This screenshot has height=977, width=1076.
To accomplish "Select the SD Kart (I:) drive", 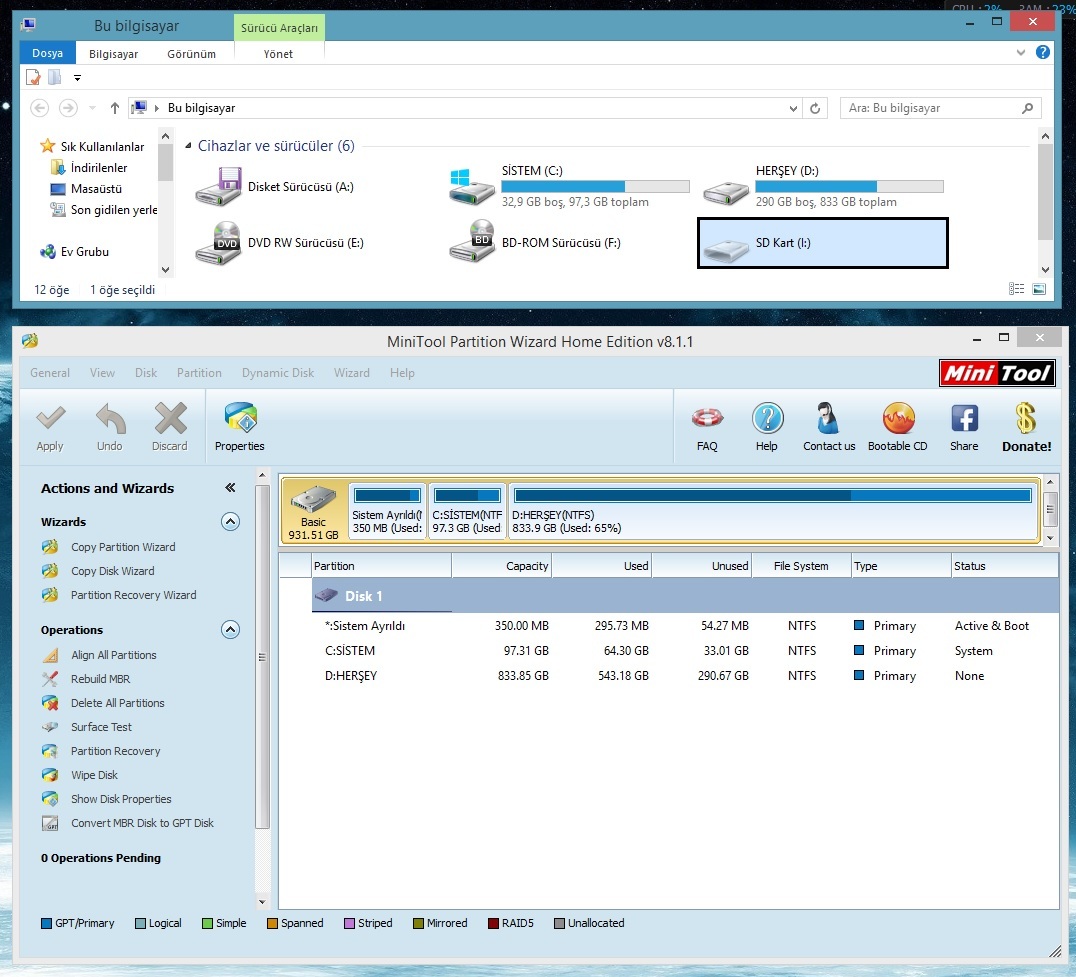I will [x=822, y=244].
